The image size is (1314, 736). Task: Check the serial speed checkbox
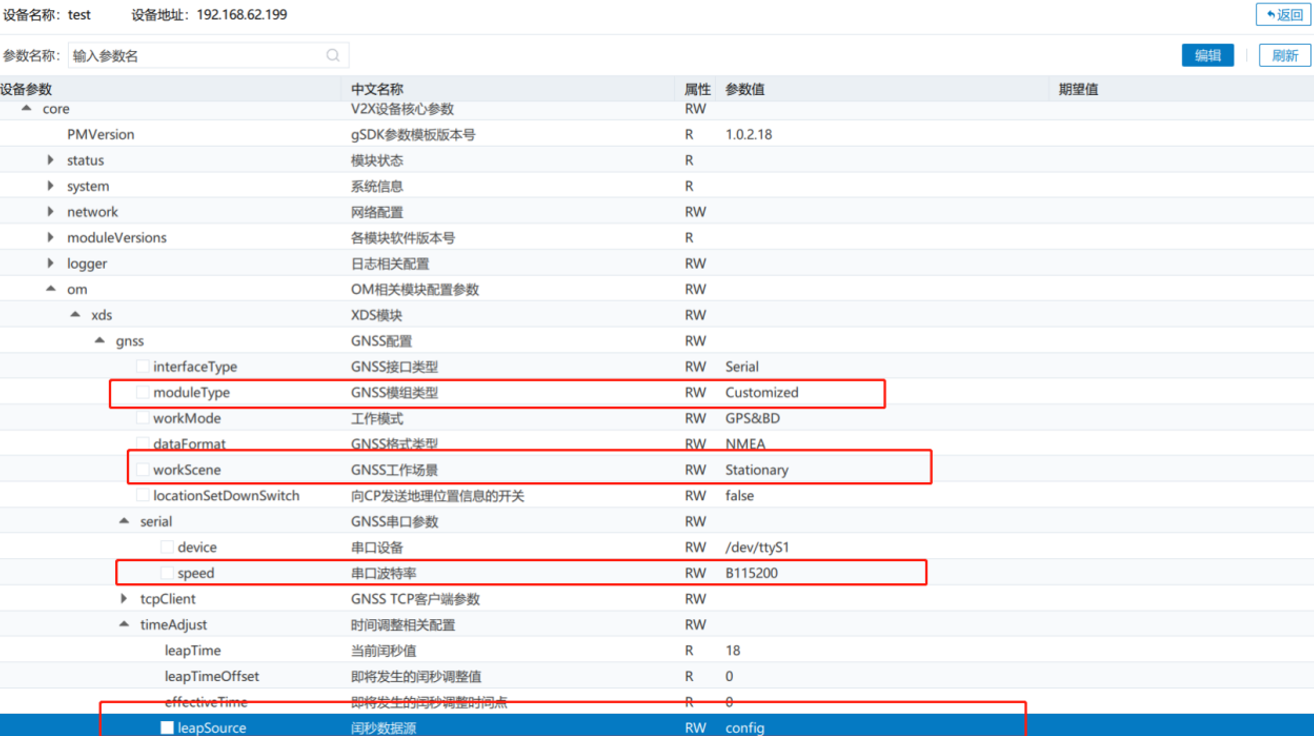(167, 573)
